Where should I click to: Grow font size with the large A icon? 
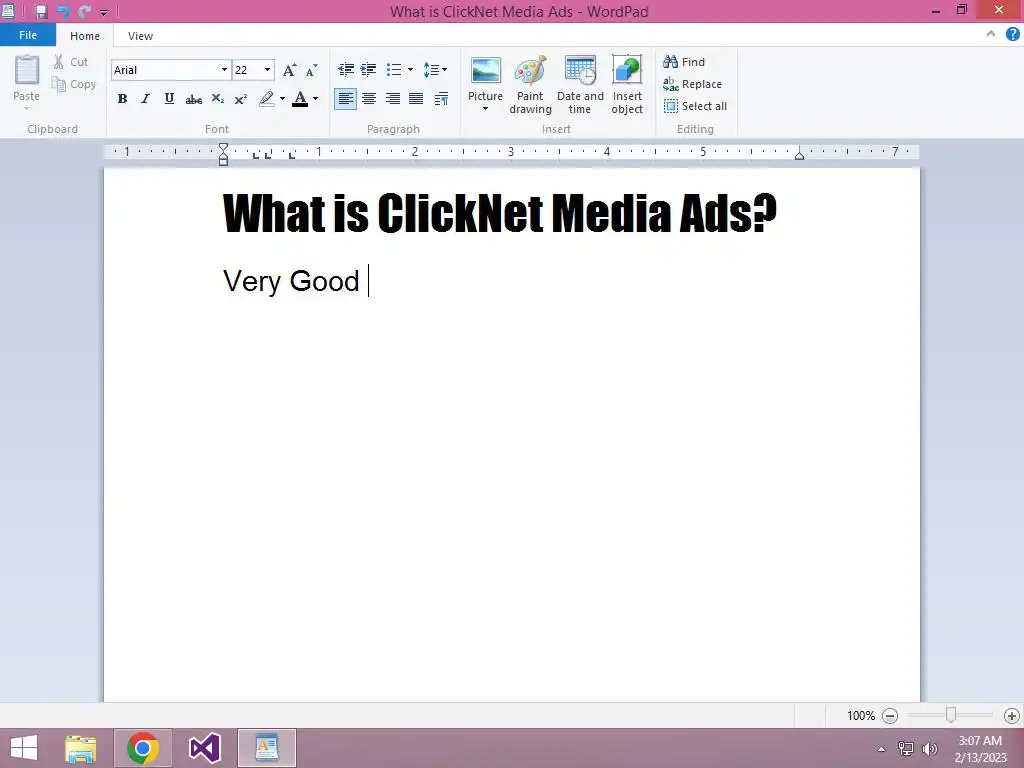coord(289,70)
